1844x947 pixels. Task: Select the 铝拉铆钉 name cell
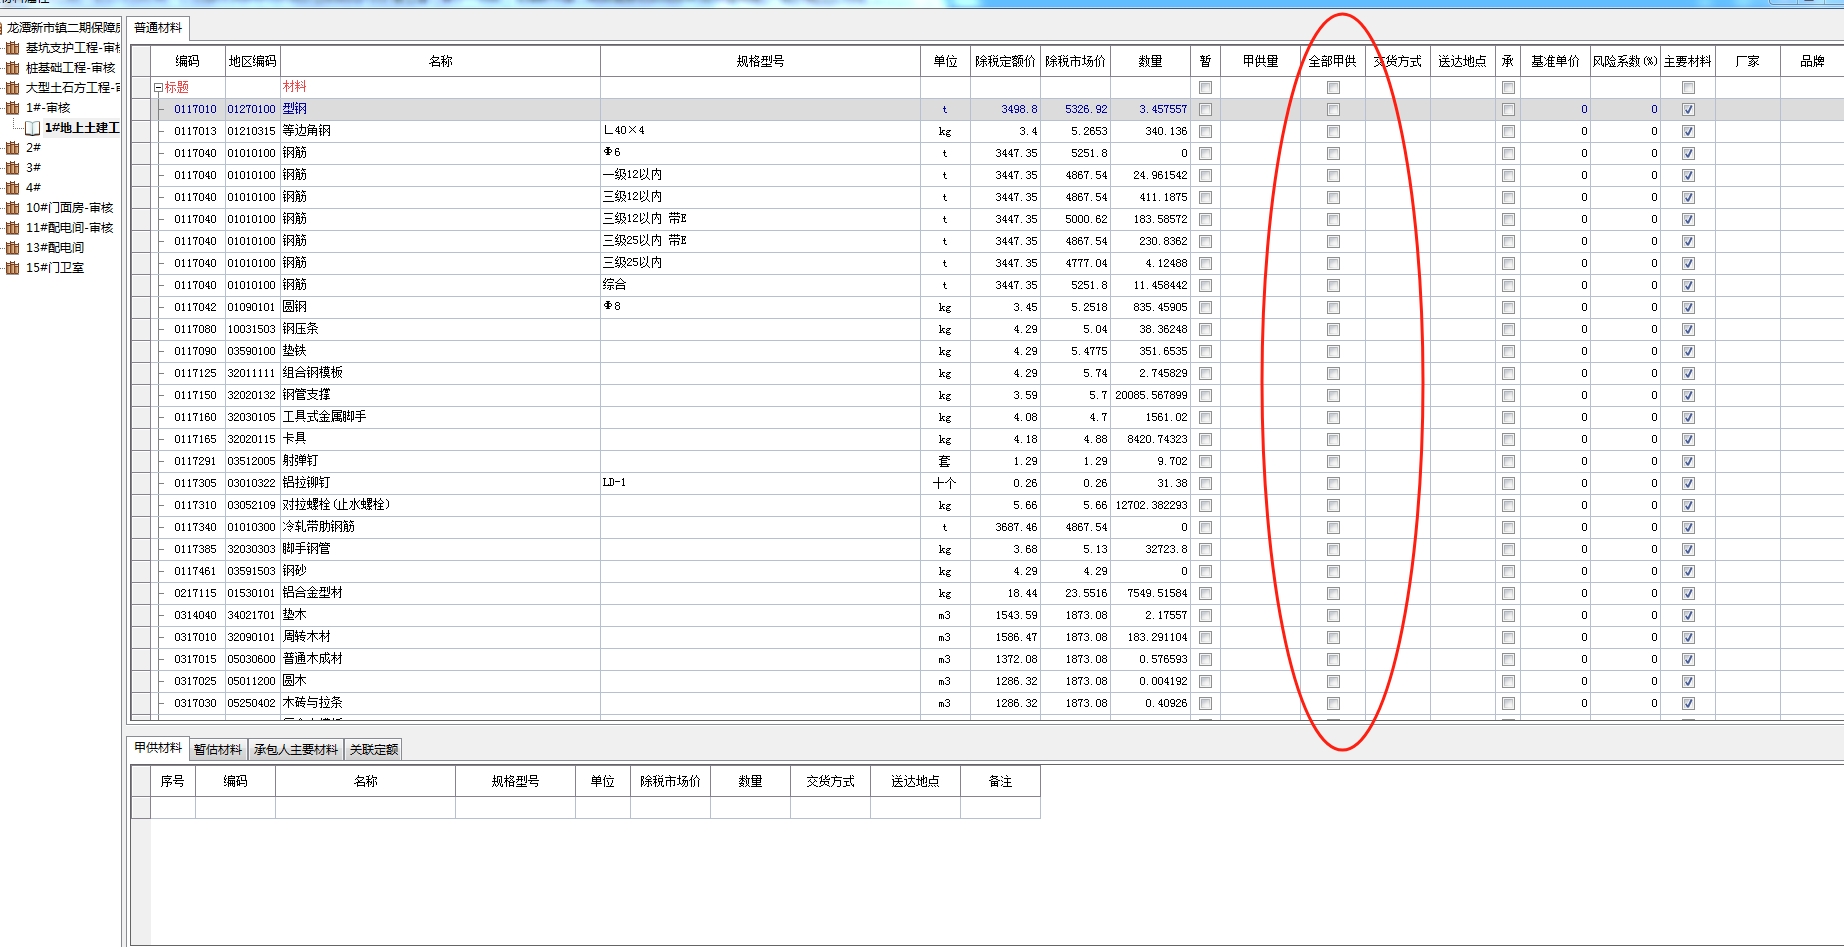440,484
